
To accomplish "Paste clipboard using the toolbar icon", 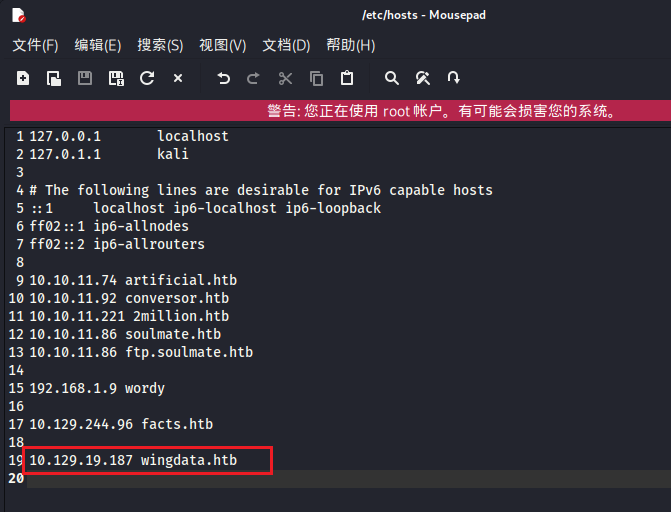I will point(347,78).
